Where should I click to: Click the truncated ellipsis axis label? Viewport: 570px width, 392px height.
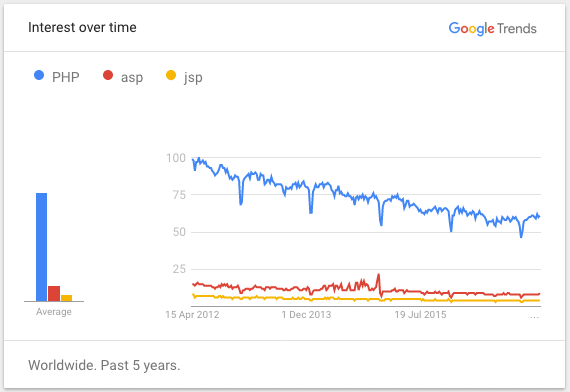click(534, 317)
